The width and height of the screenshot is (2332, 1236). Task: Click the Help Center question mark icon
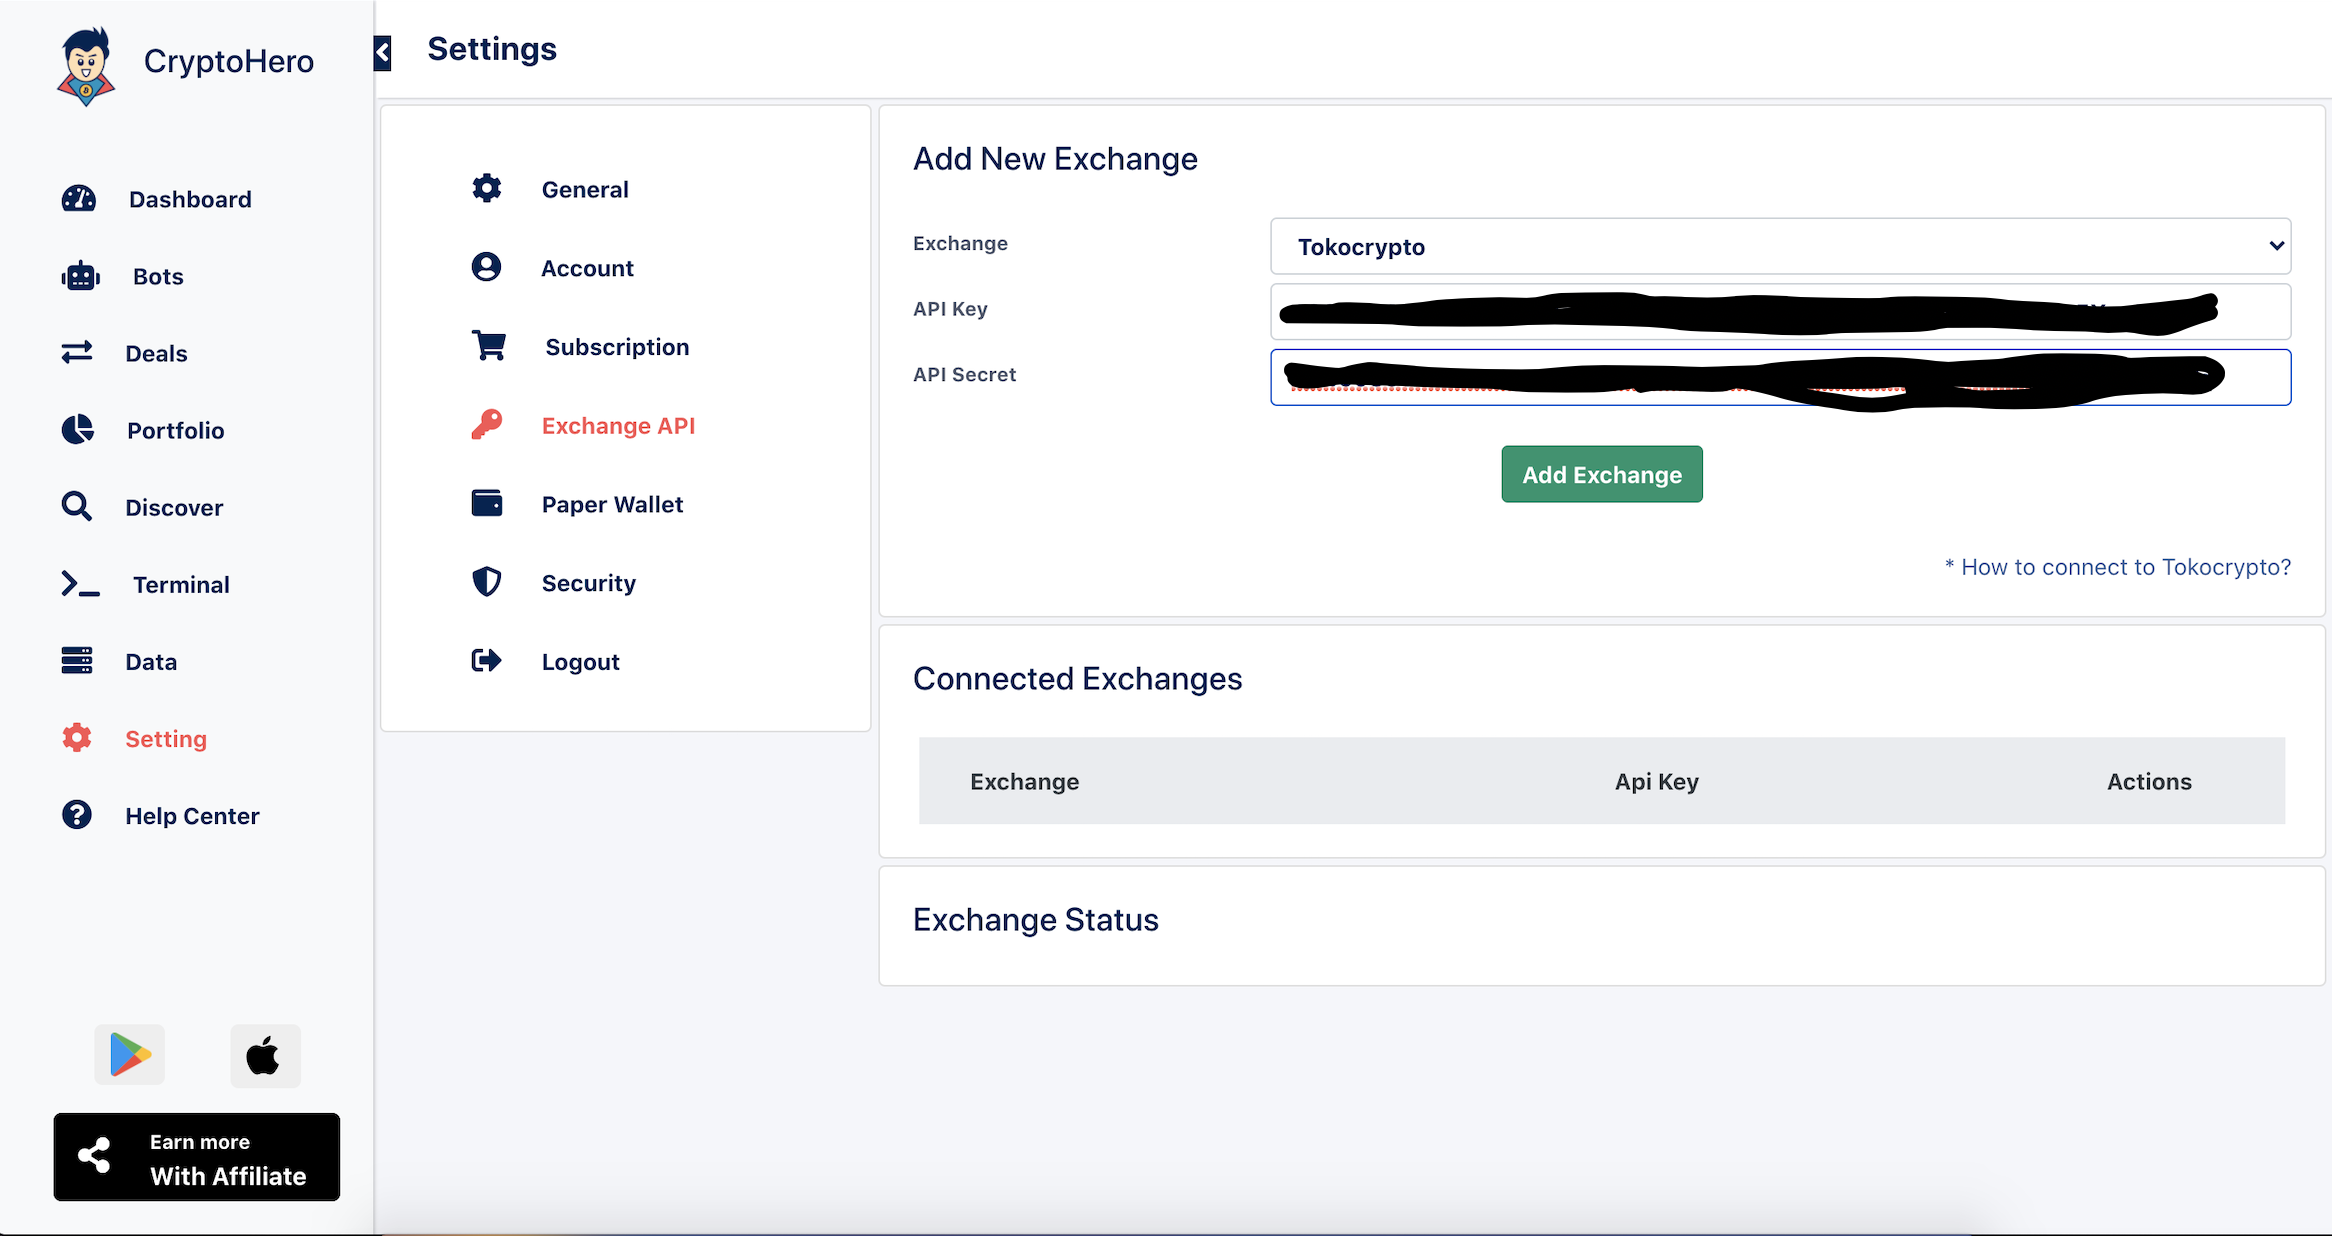(x=77, y=815)
